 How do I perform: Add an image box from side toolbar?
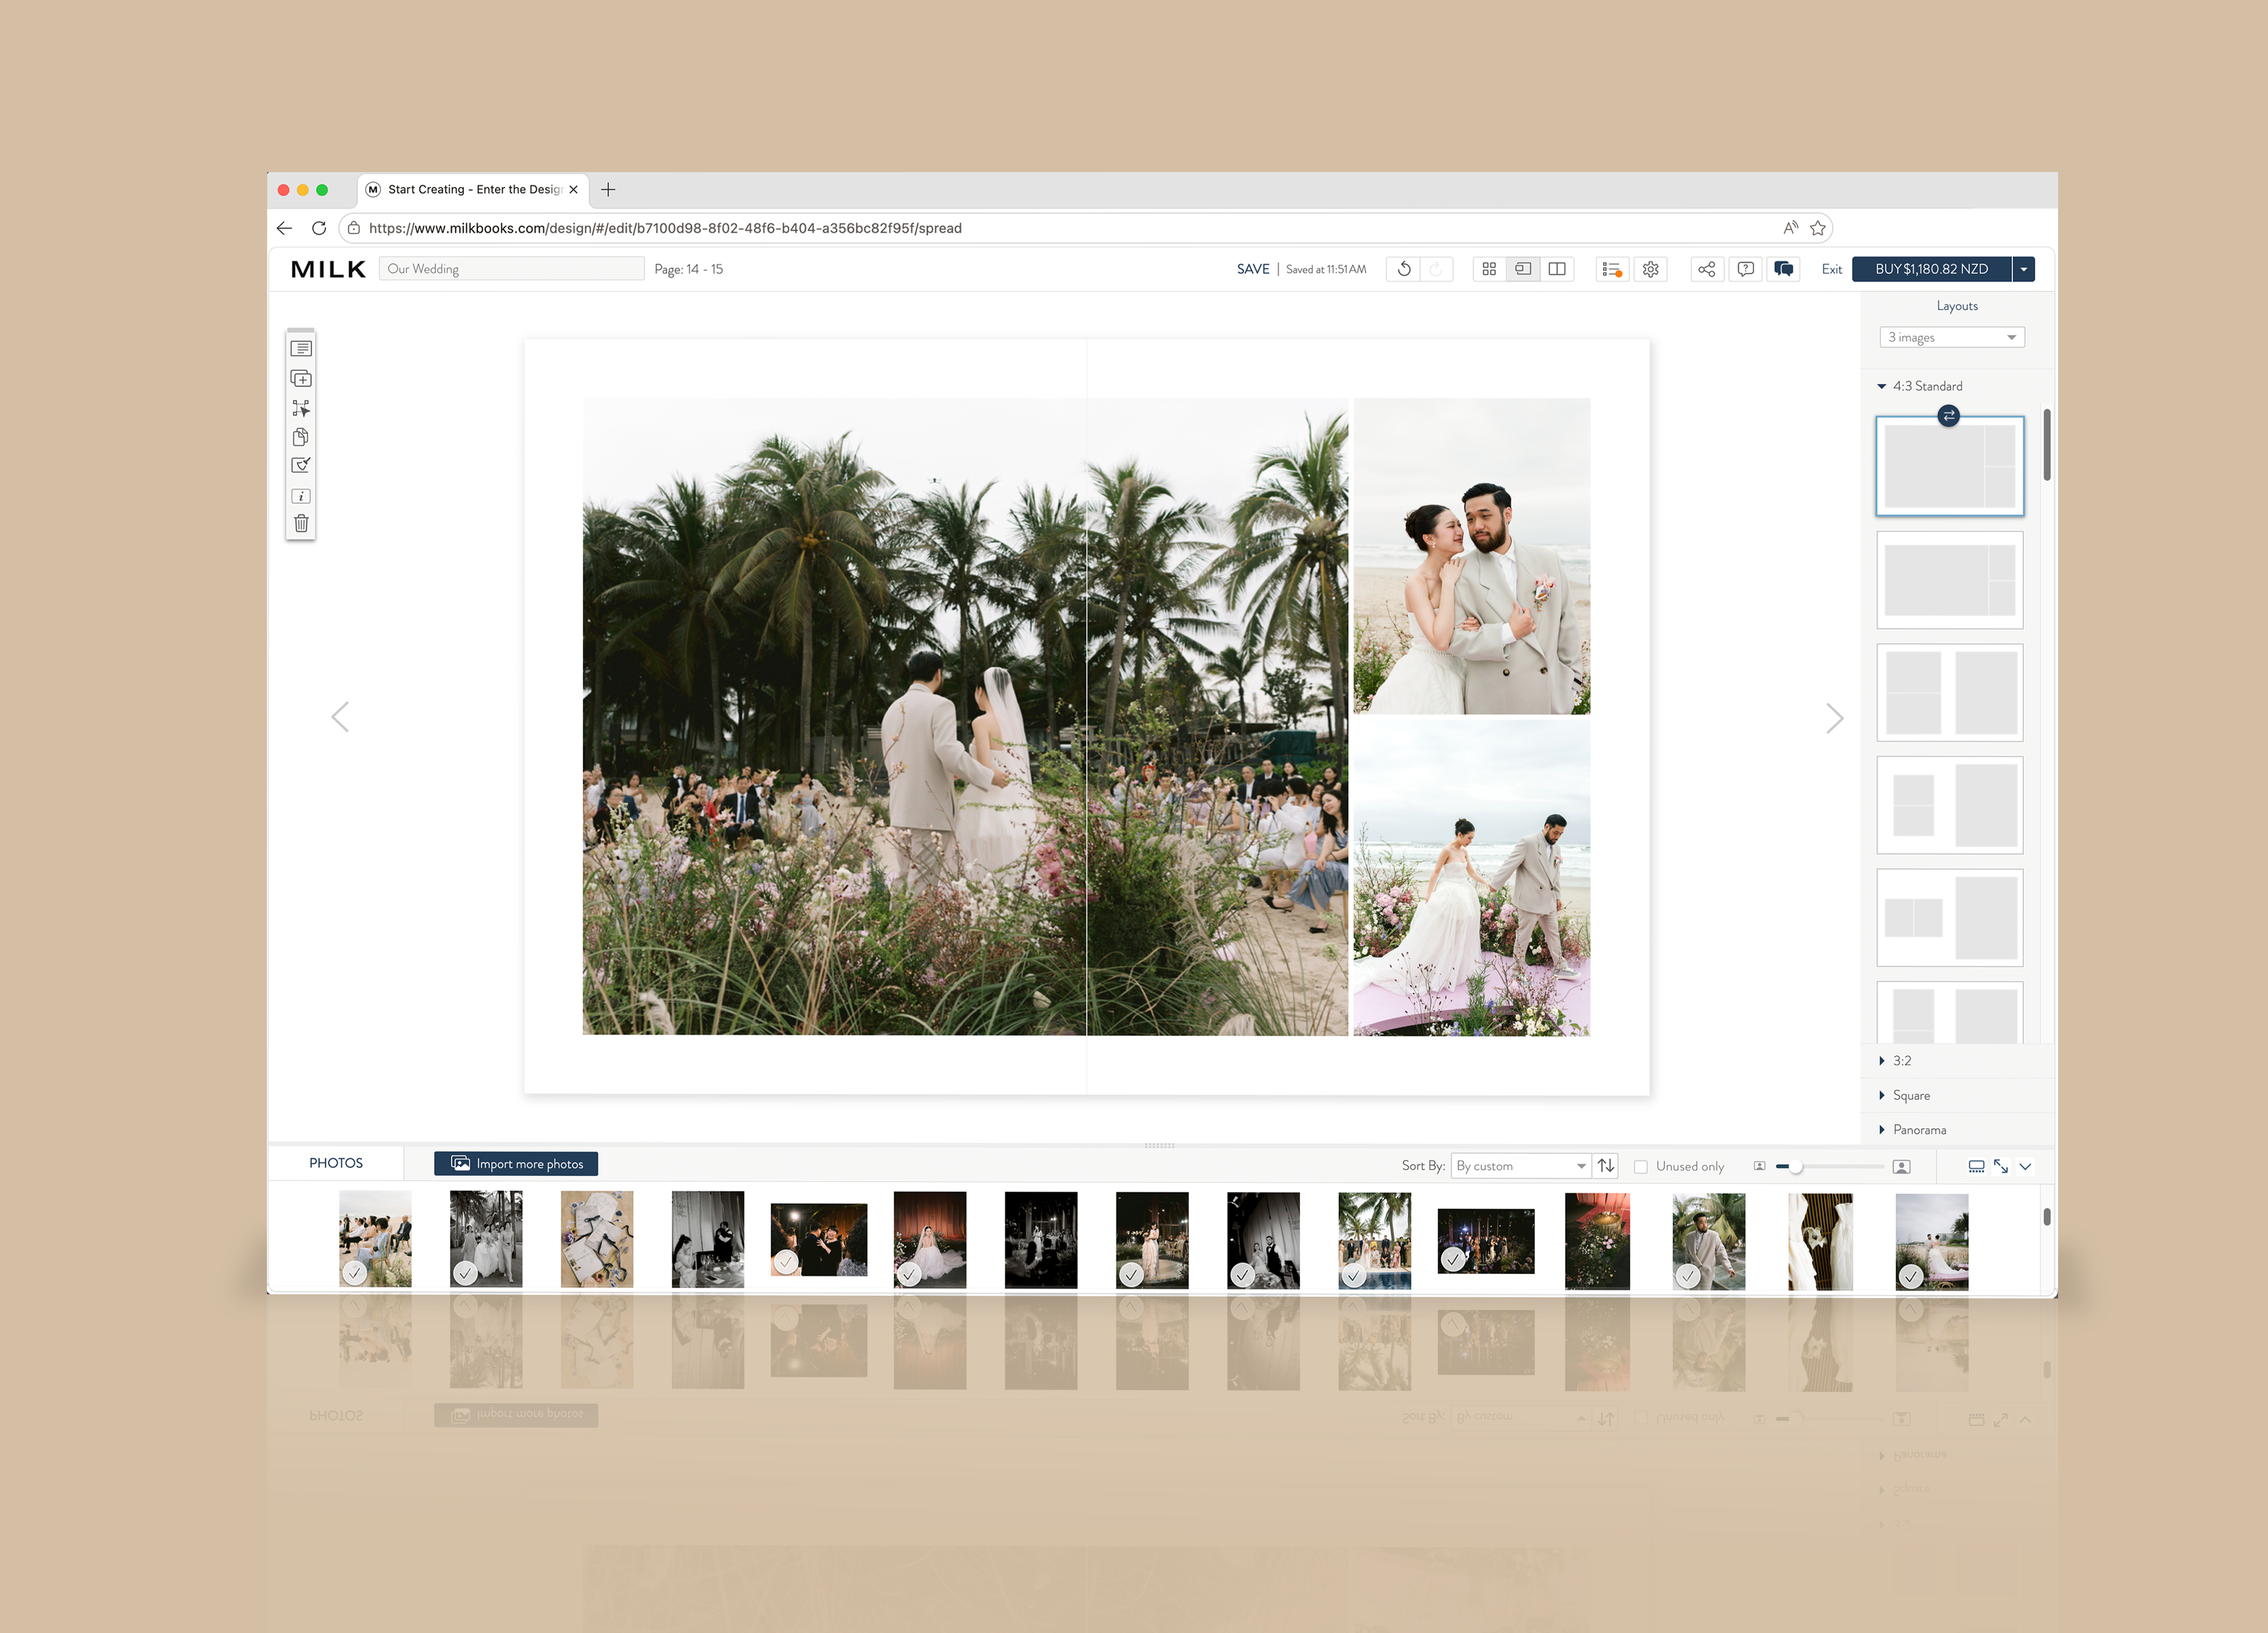pos(301,379)
